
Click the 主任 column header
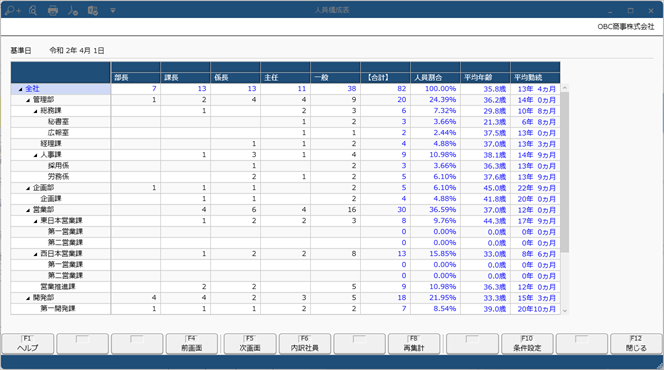285,77
